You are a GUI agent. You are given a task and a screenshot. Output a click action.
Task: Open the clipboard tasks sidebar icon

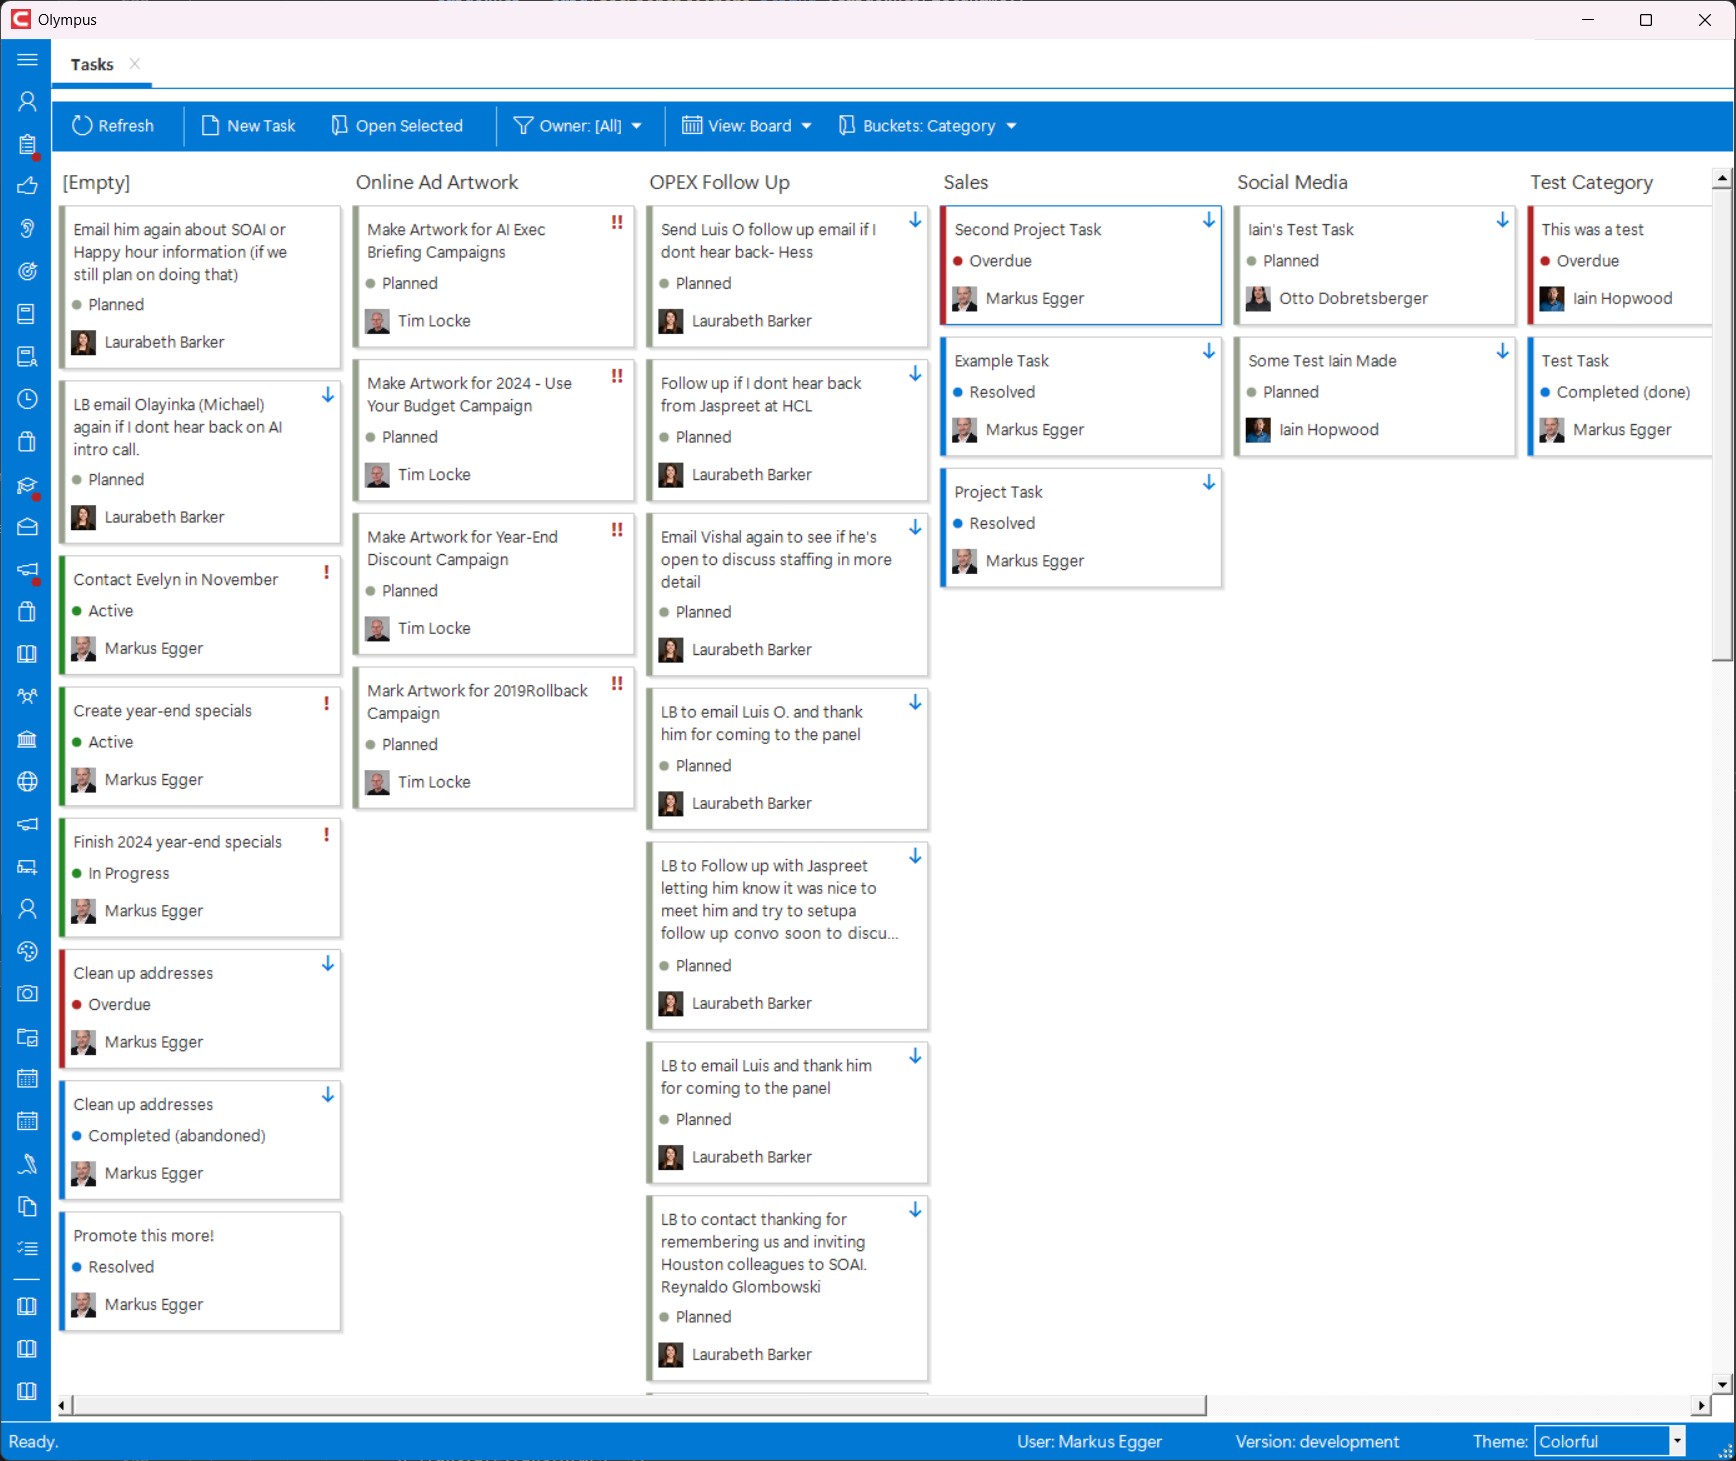pos(27,144)
